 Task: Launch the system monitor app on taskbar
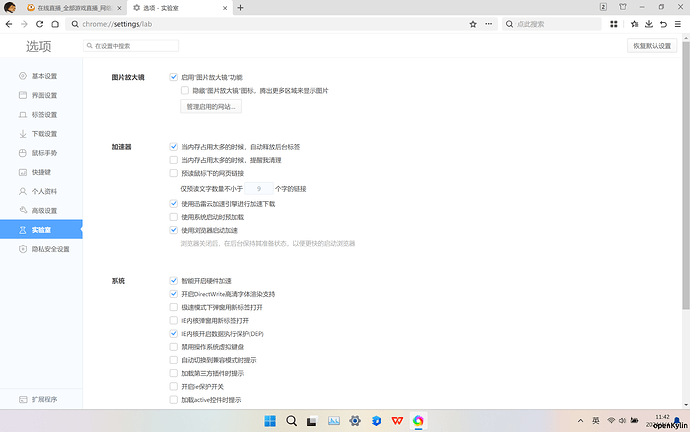(x=334, y=421)
